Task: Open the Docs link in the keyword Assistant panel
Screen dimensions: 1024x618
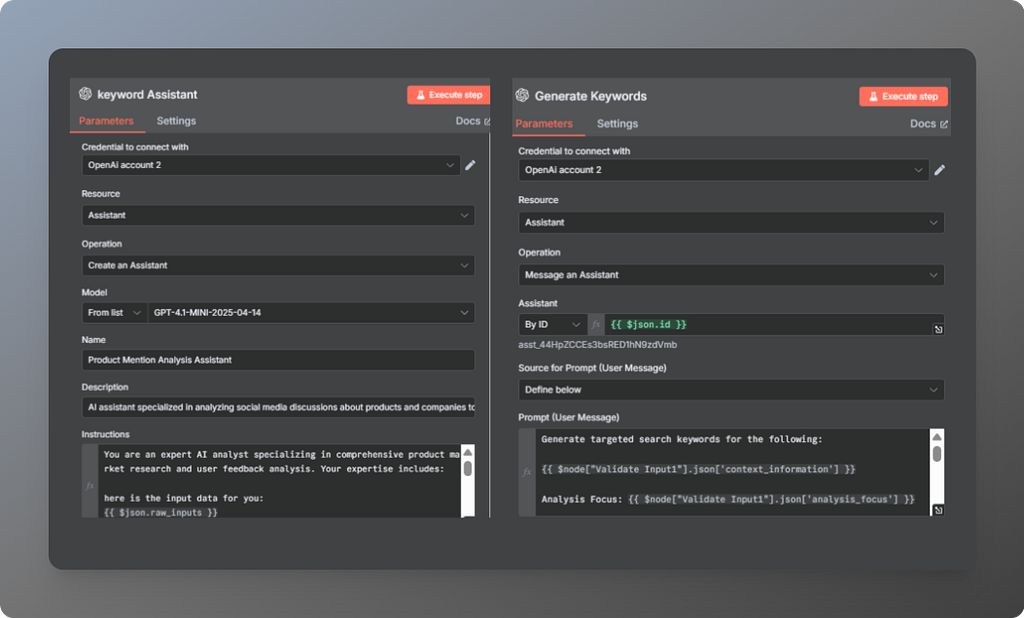Action: click(x=473, y=121)
